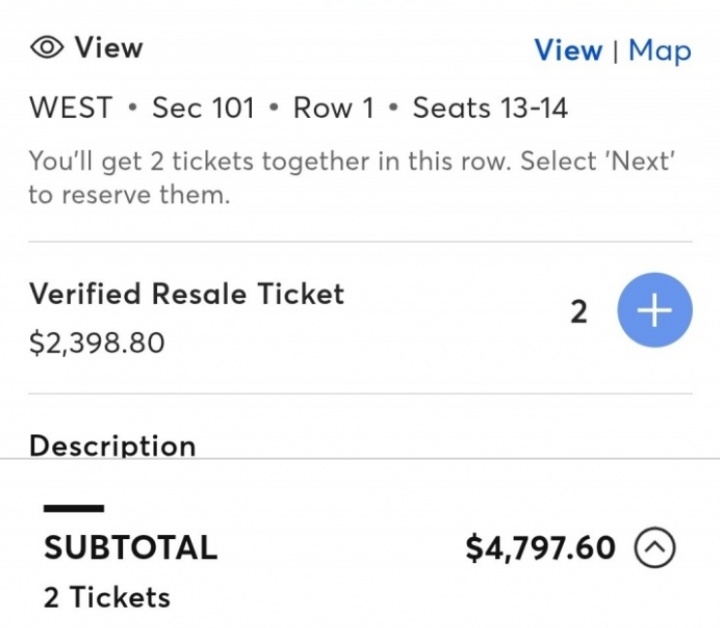
Task: Click the tickets together helper message
Action: coord(350,177)
